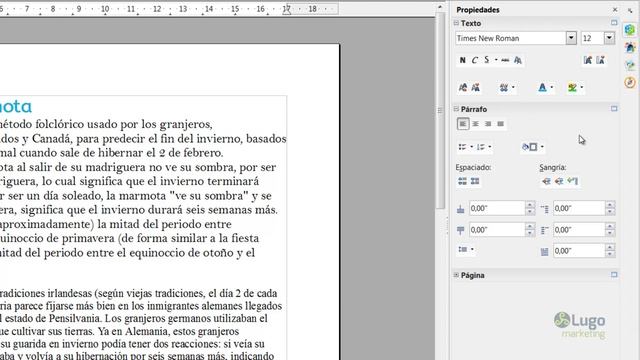This screenshot has height=360, width=640.
Task: Center paragraph alignment
Action: [x=476, y=124]
